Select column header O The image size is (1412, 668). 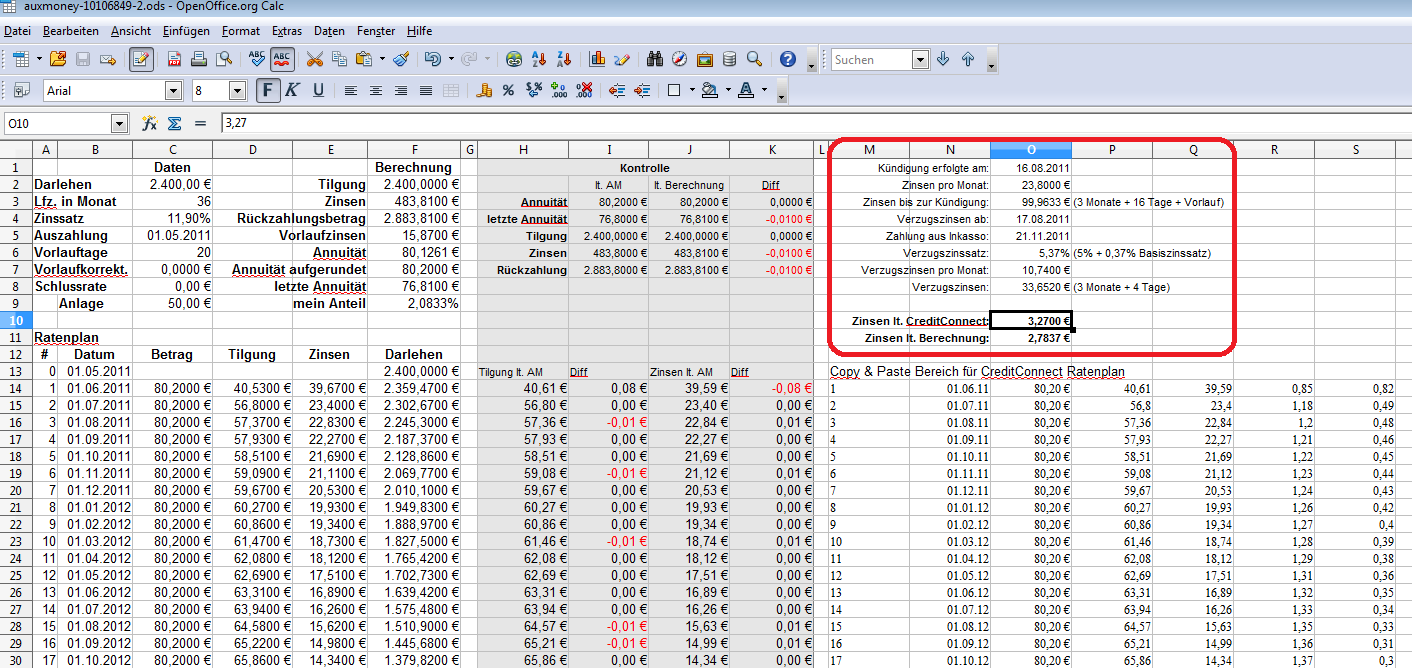tap(1031, 150)
